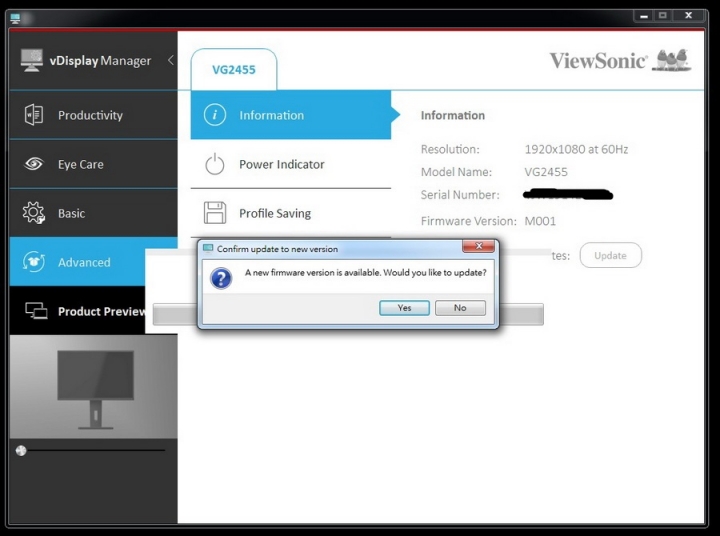The height and width of the screenshot is (536, 720).
Task: Click the monitor preview thumbnail image
Action: point(93,387)
